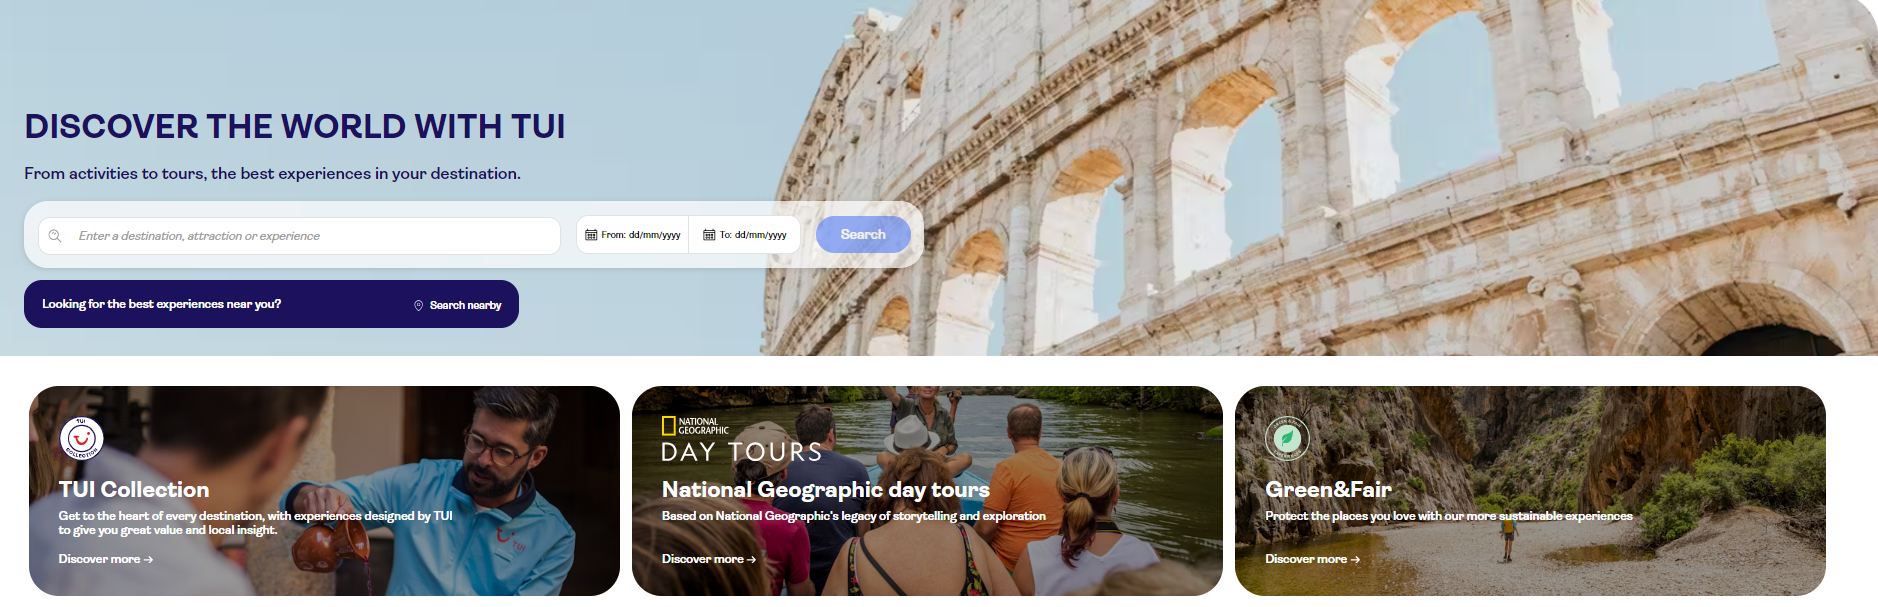
Task: Focus the destination, attraction or experience field
Action: [x=299, y=236]
